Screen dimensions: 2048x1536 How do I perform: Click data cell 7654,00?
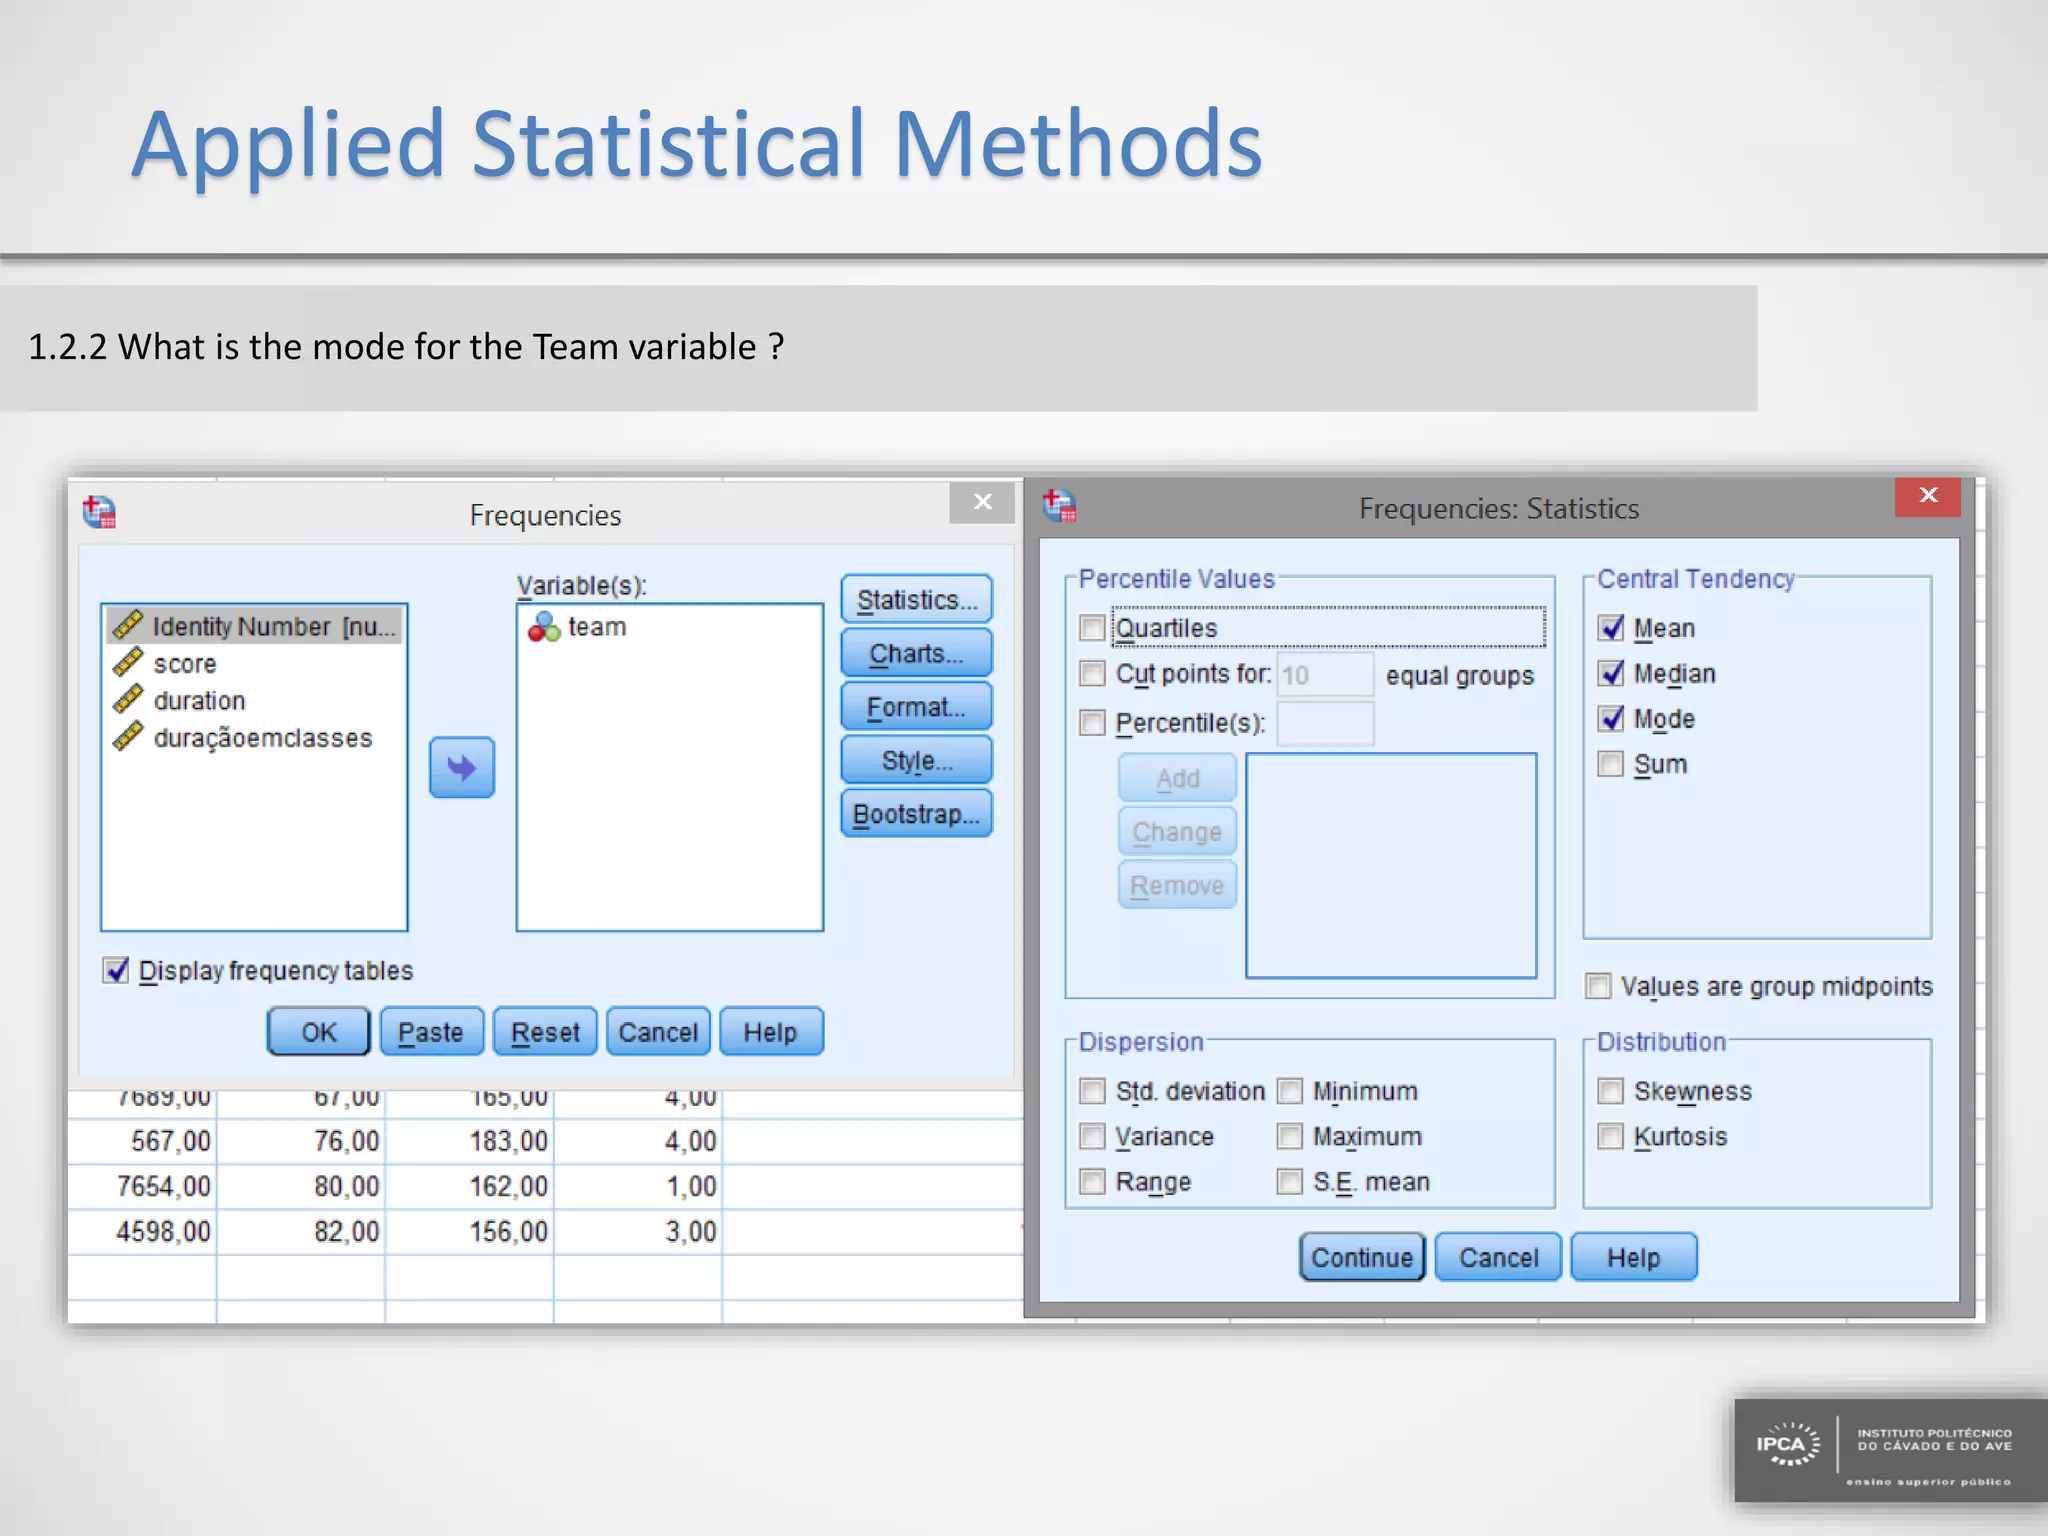[142, 1186]
